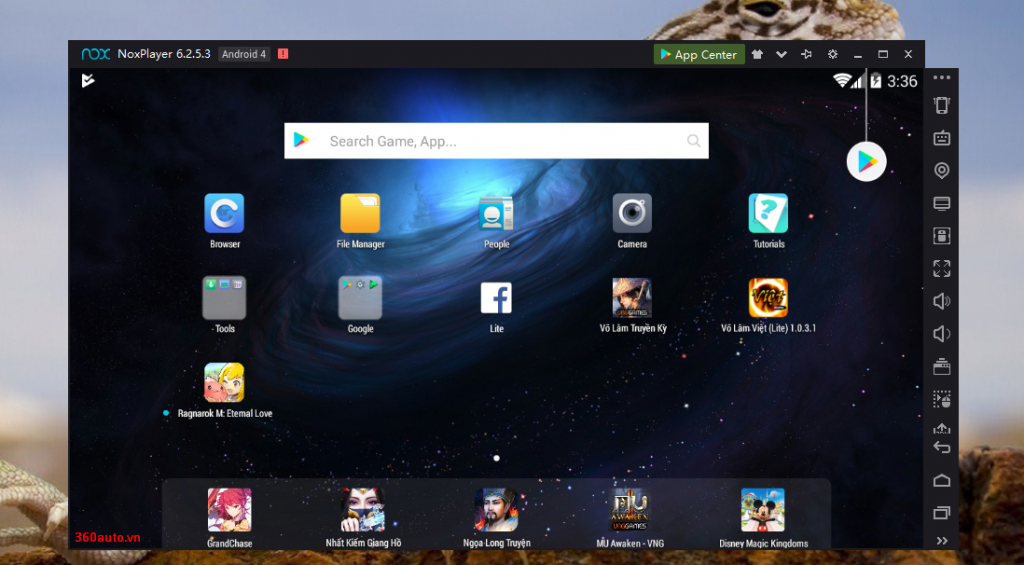
Task: Click the pin window on top icon
Action: (x=807, y=54)
